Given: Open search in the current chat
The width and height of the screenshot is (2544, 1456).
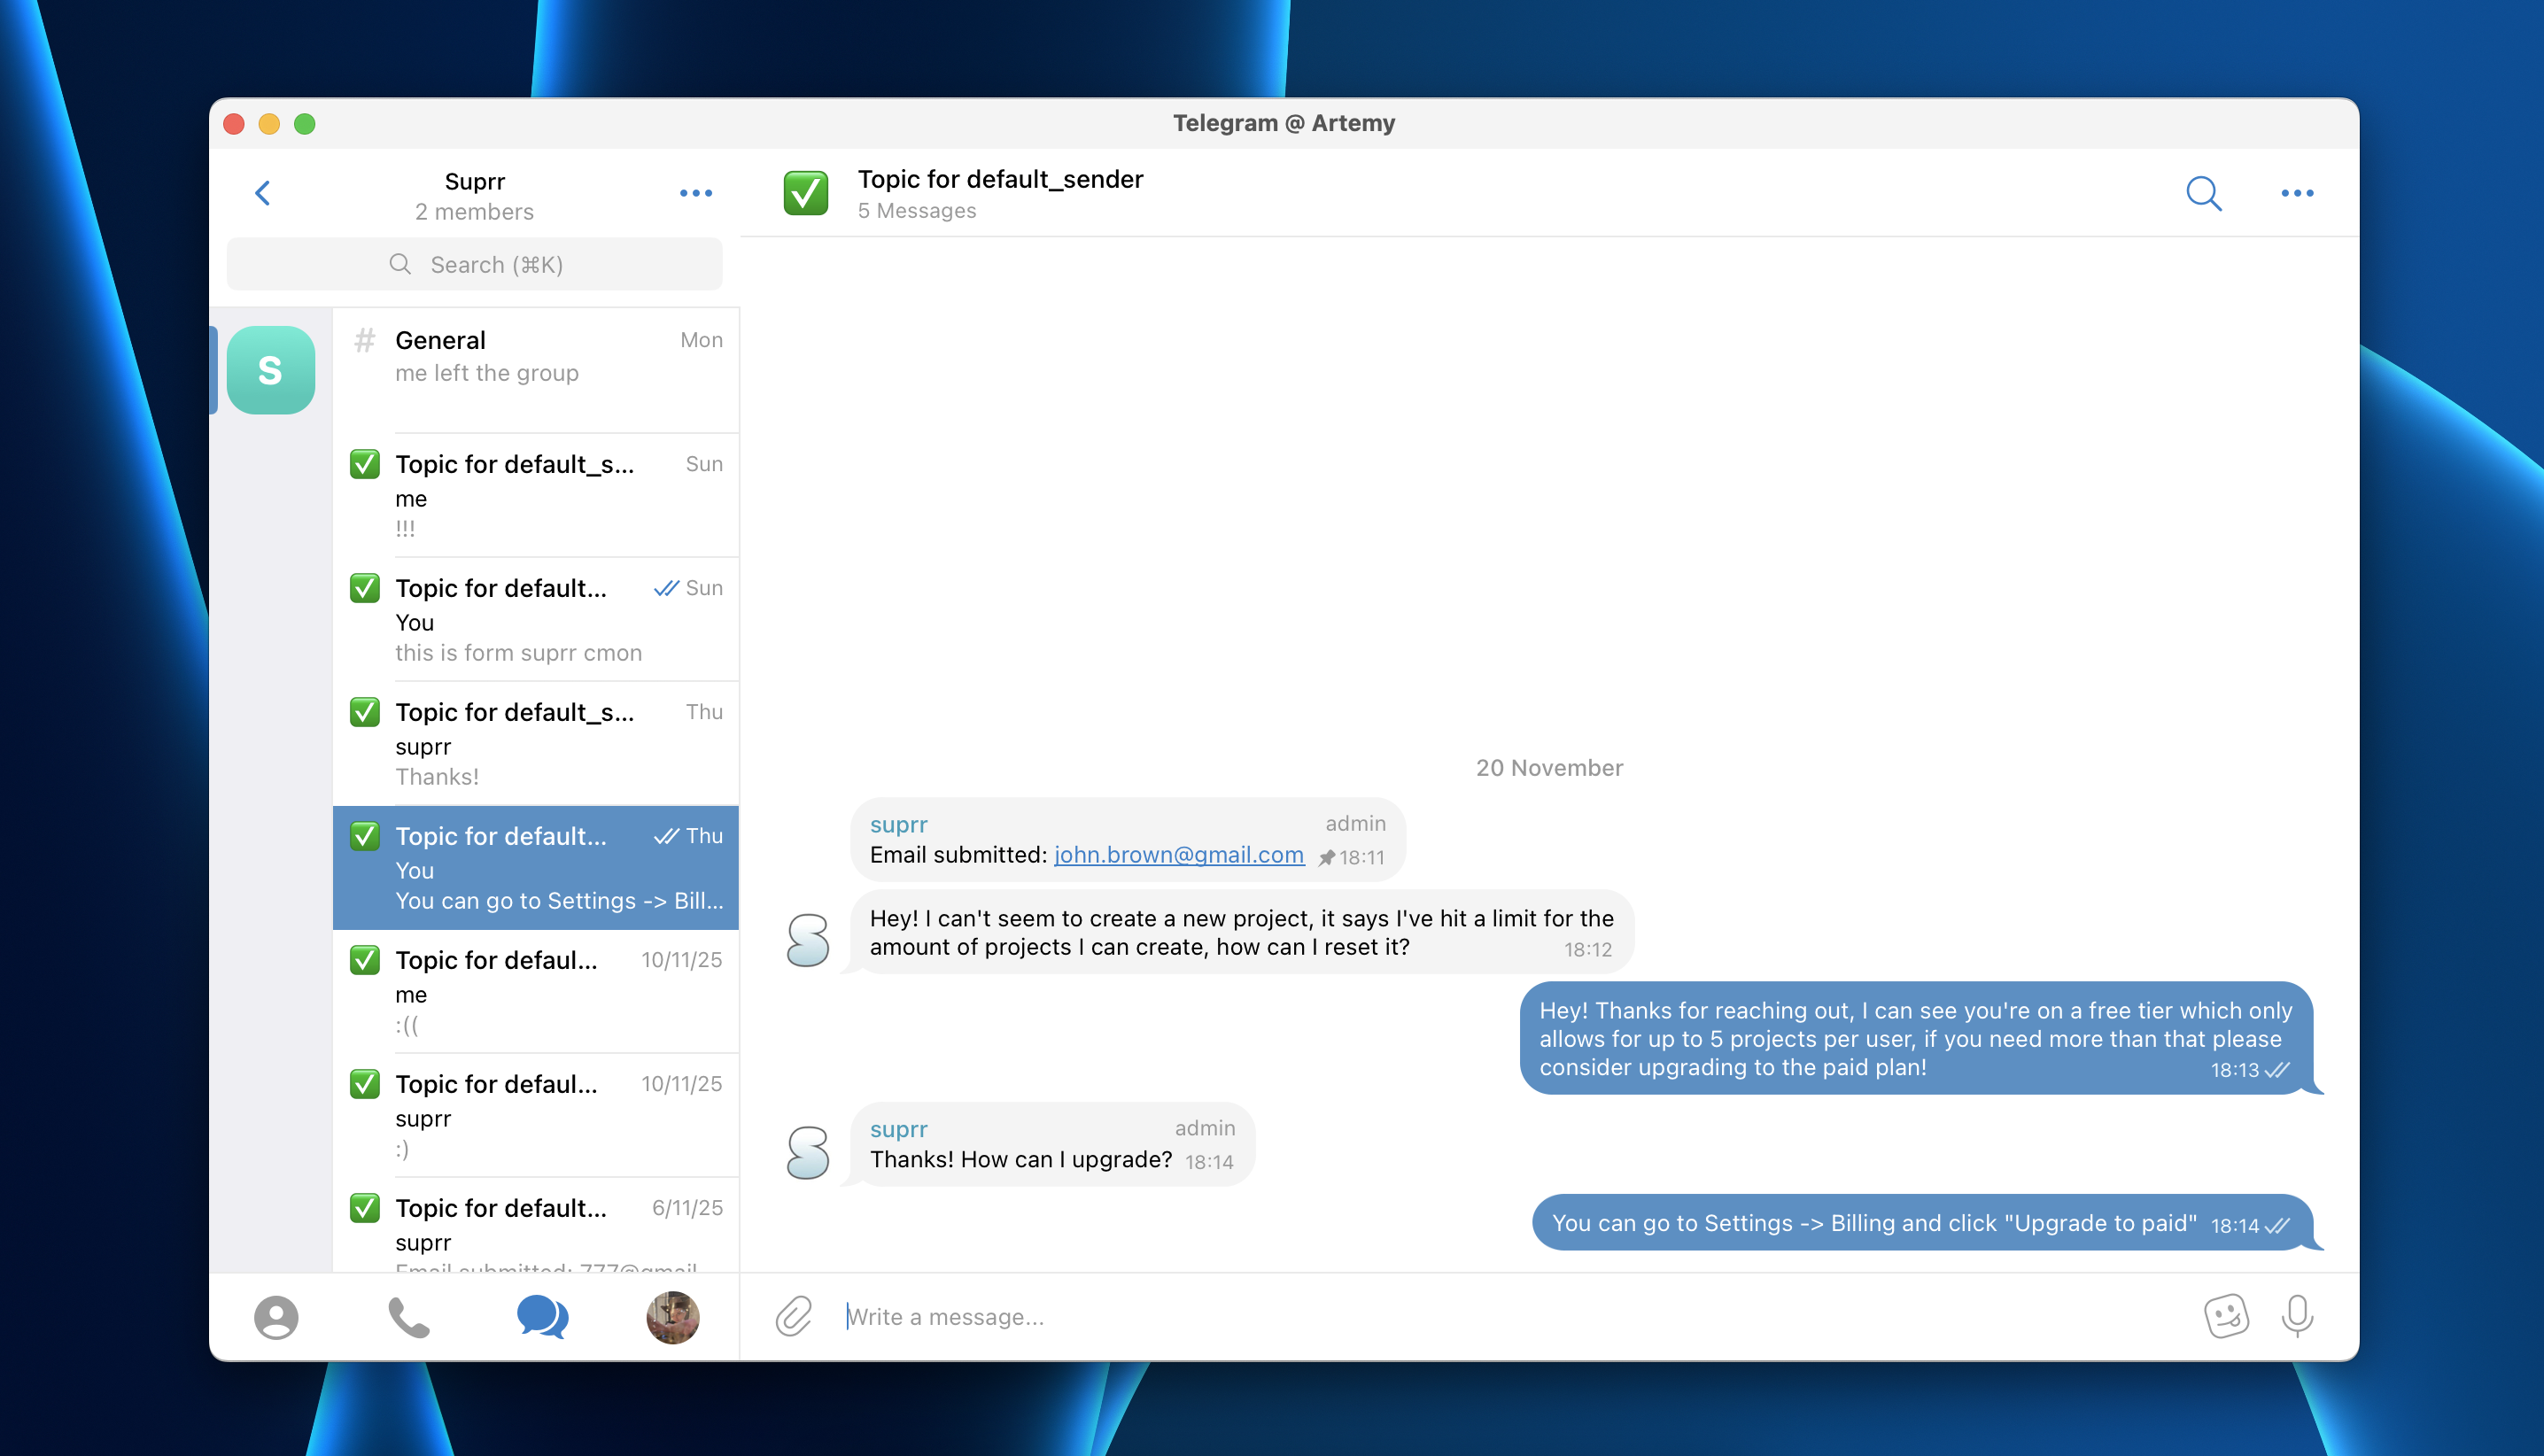Looking at the screenshot, I should coord(2204,193).
